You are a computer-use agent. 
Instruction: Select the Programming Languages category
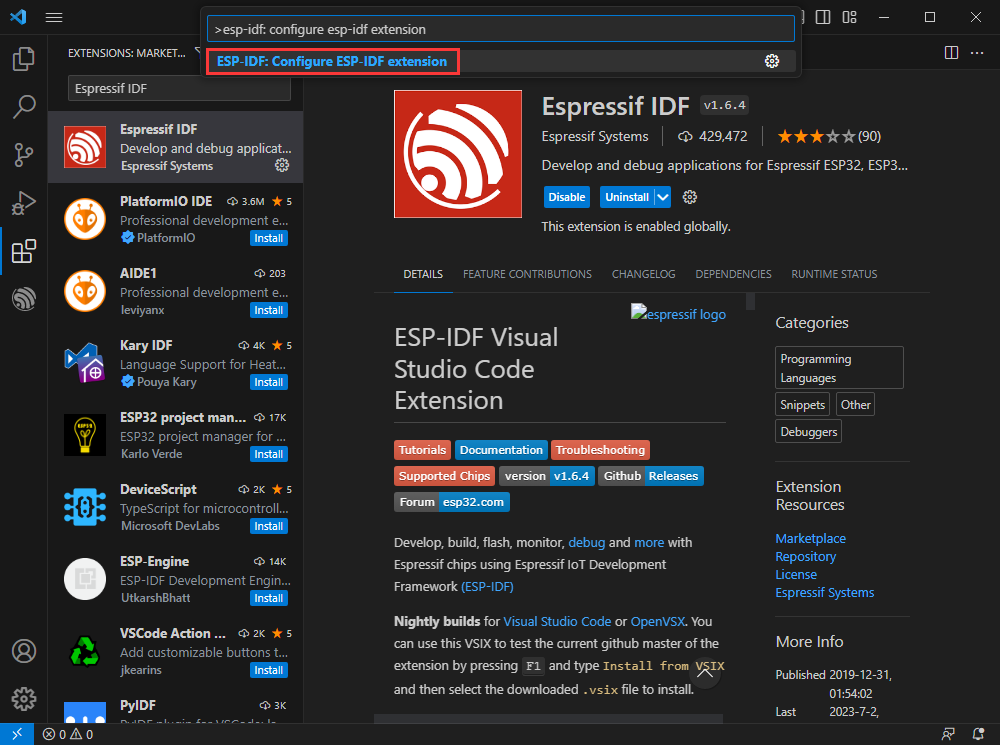pos(839,367)
